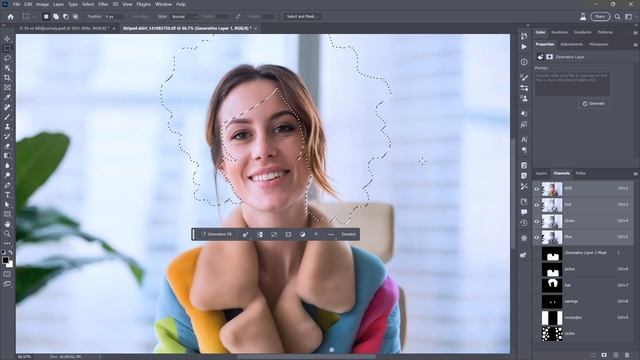Select the Rectangular Marquee tool in toolbox
Viewport: 640px width, 360px height.
7,48
